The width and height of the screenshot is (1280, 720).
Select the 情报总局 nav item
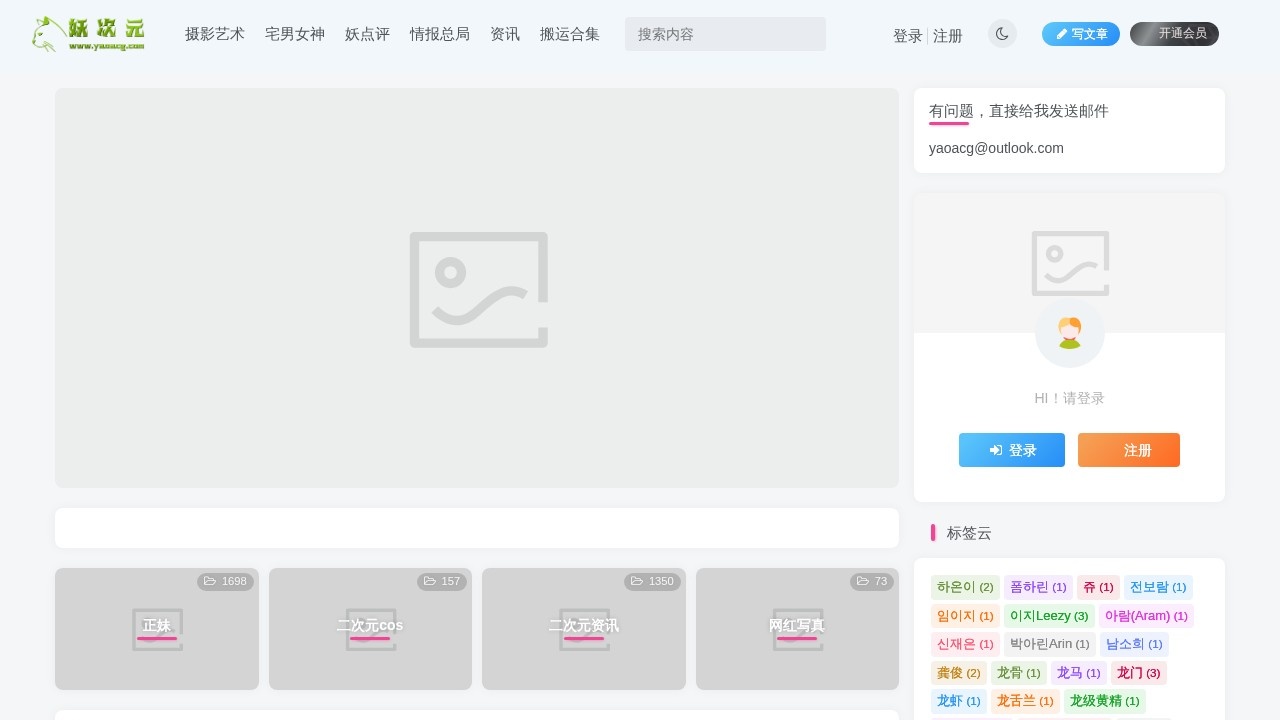440,33
